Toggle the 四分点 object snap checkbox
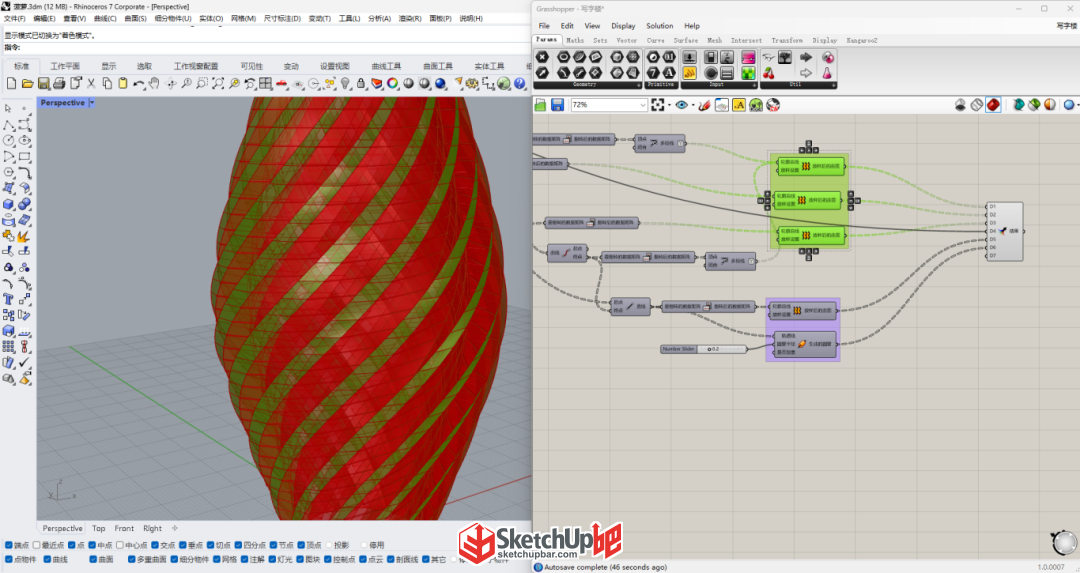The width and height of the screenshot is (1080, 573). [238, 545]
